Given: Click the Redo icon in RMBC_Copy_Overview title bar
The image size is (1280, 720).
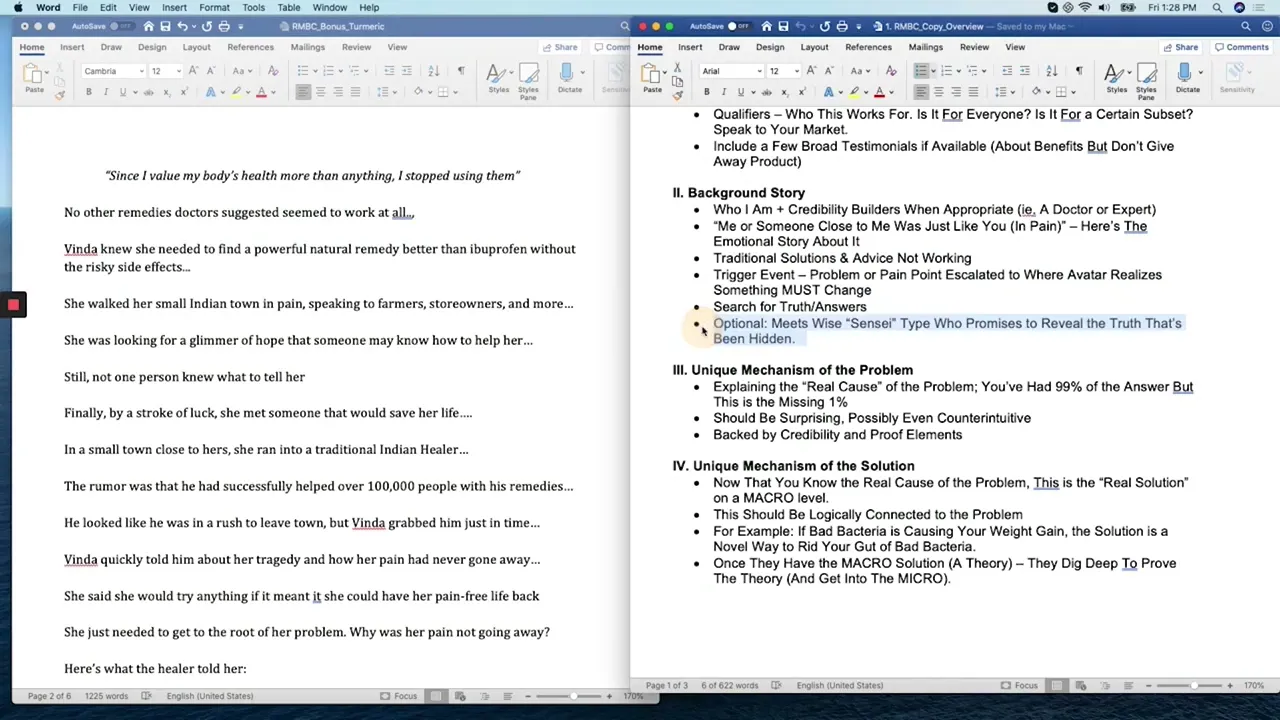Looking at the screenshot, I should pos(823,26).
